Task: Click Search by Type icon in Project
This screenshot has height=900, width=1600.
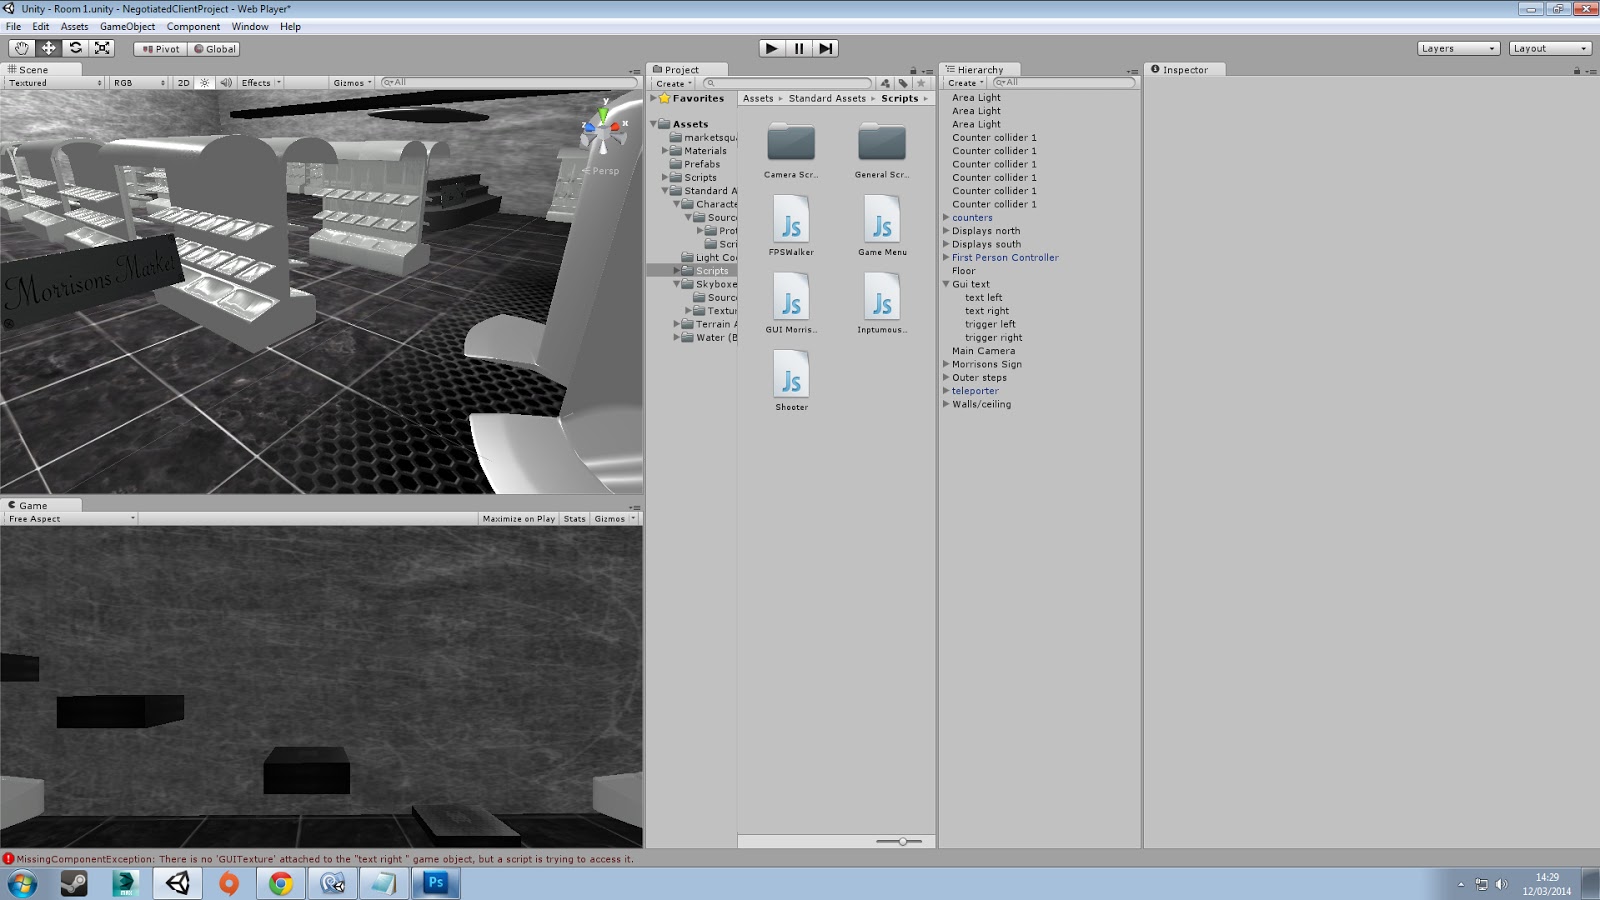Action: click(x=885, y=84)
